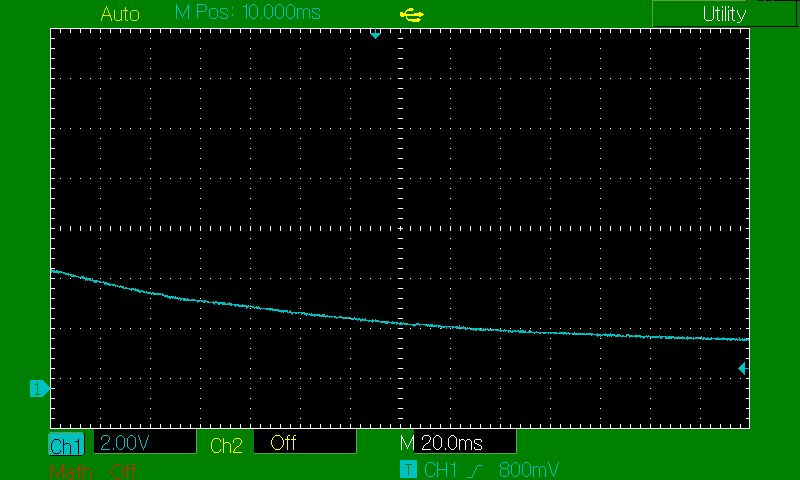
Task: Click the trigger T indicator icon
Action: pyautogui.click(x=408, y=469)
